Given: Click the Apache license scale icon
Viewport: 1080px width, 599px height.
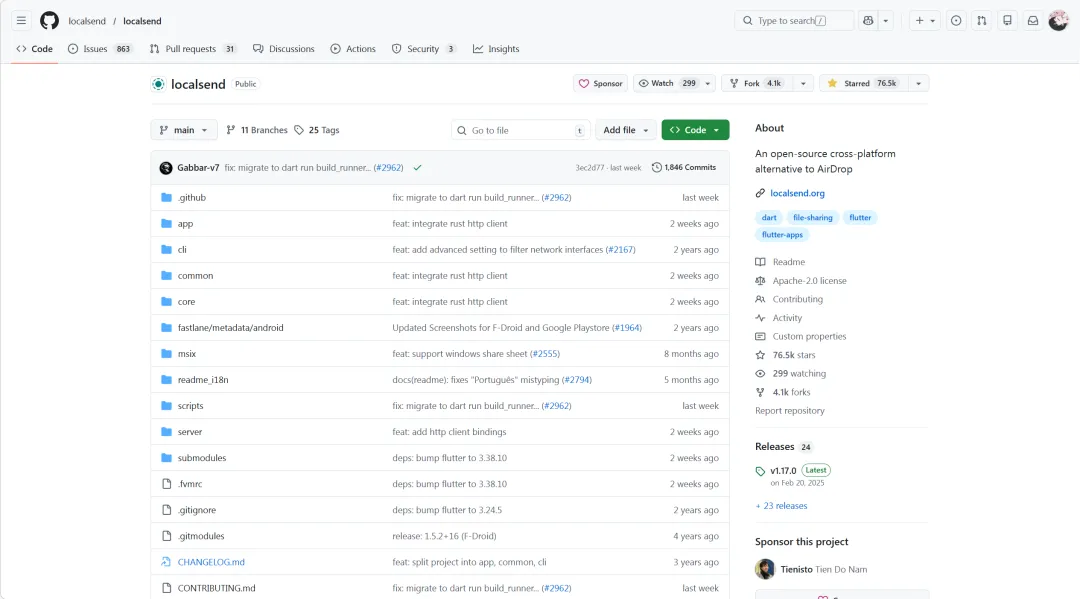Looking at the screenshot, I should pyautogui.click(x=760, y=281).
